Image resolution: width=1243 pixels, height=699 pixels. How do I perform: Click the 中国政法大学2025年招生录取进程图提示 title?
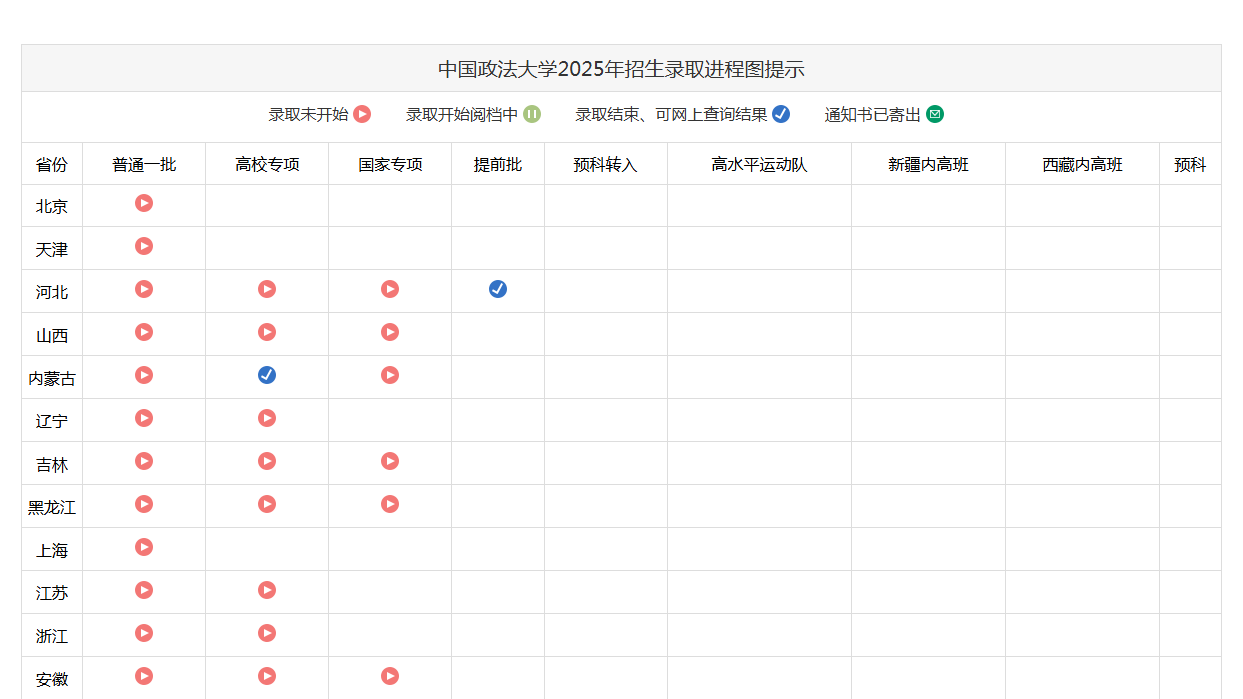click(621, 69)
